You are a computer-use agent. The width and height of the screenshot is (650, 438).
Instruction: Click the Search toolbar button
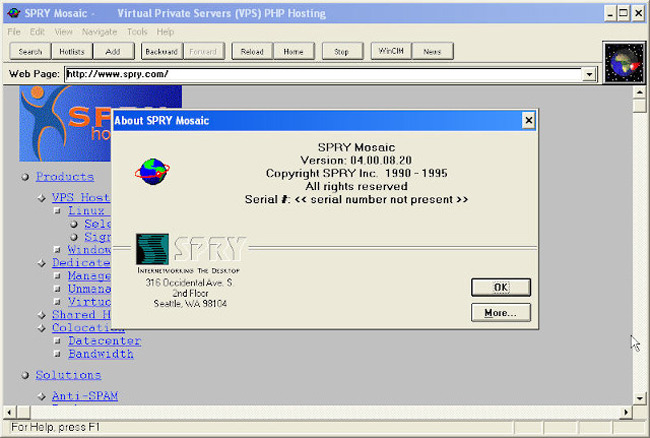(x=30, y=51)
